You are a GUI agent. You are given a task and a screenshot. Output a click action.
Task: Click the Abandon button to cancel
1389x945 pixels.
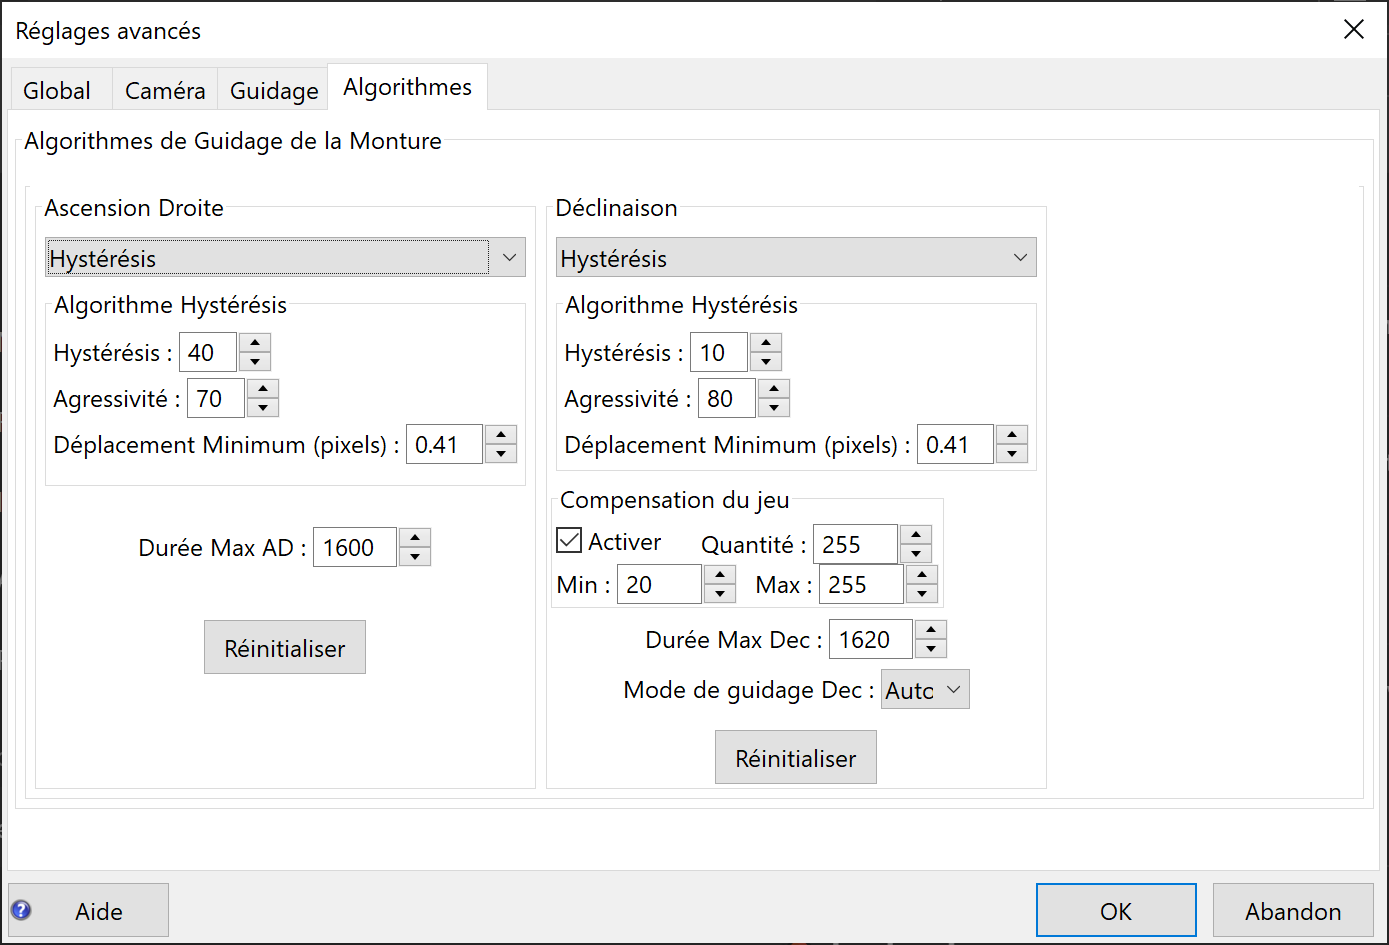tap(1293, 910)
